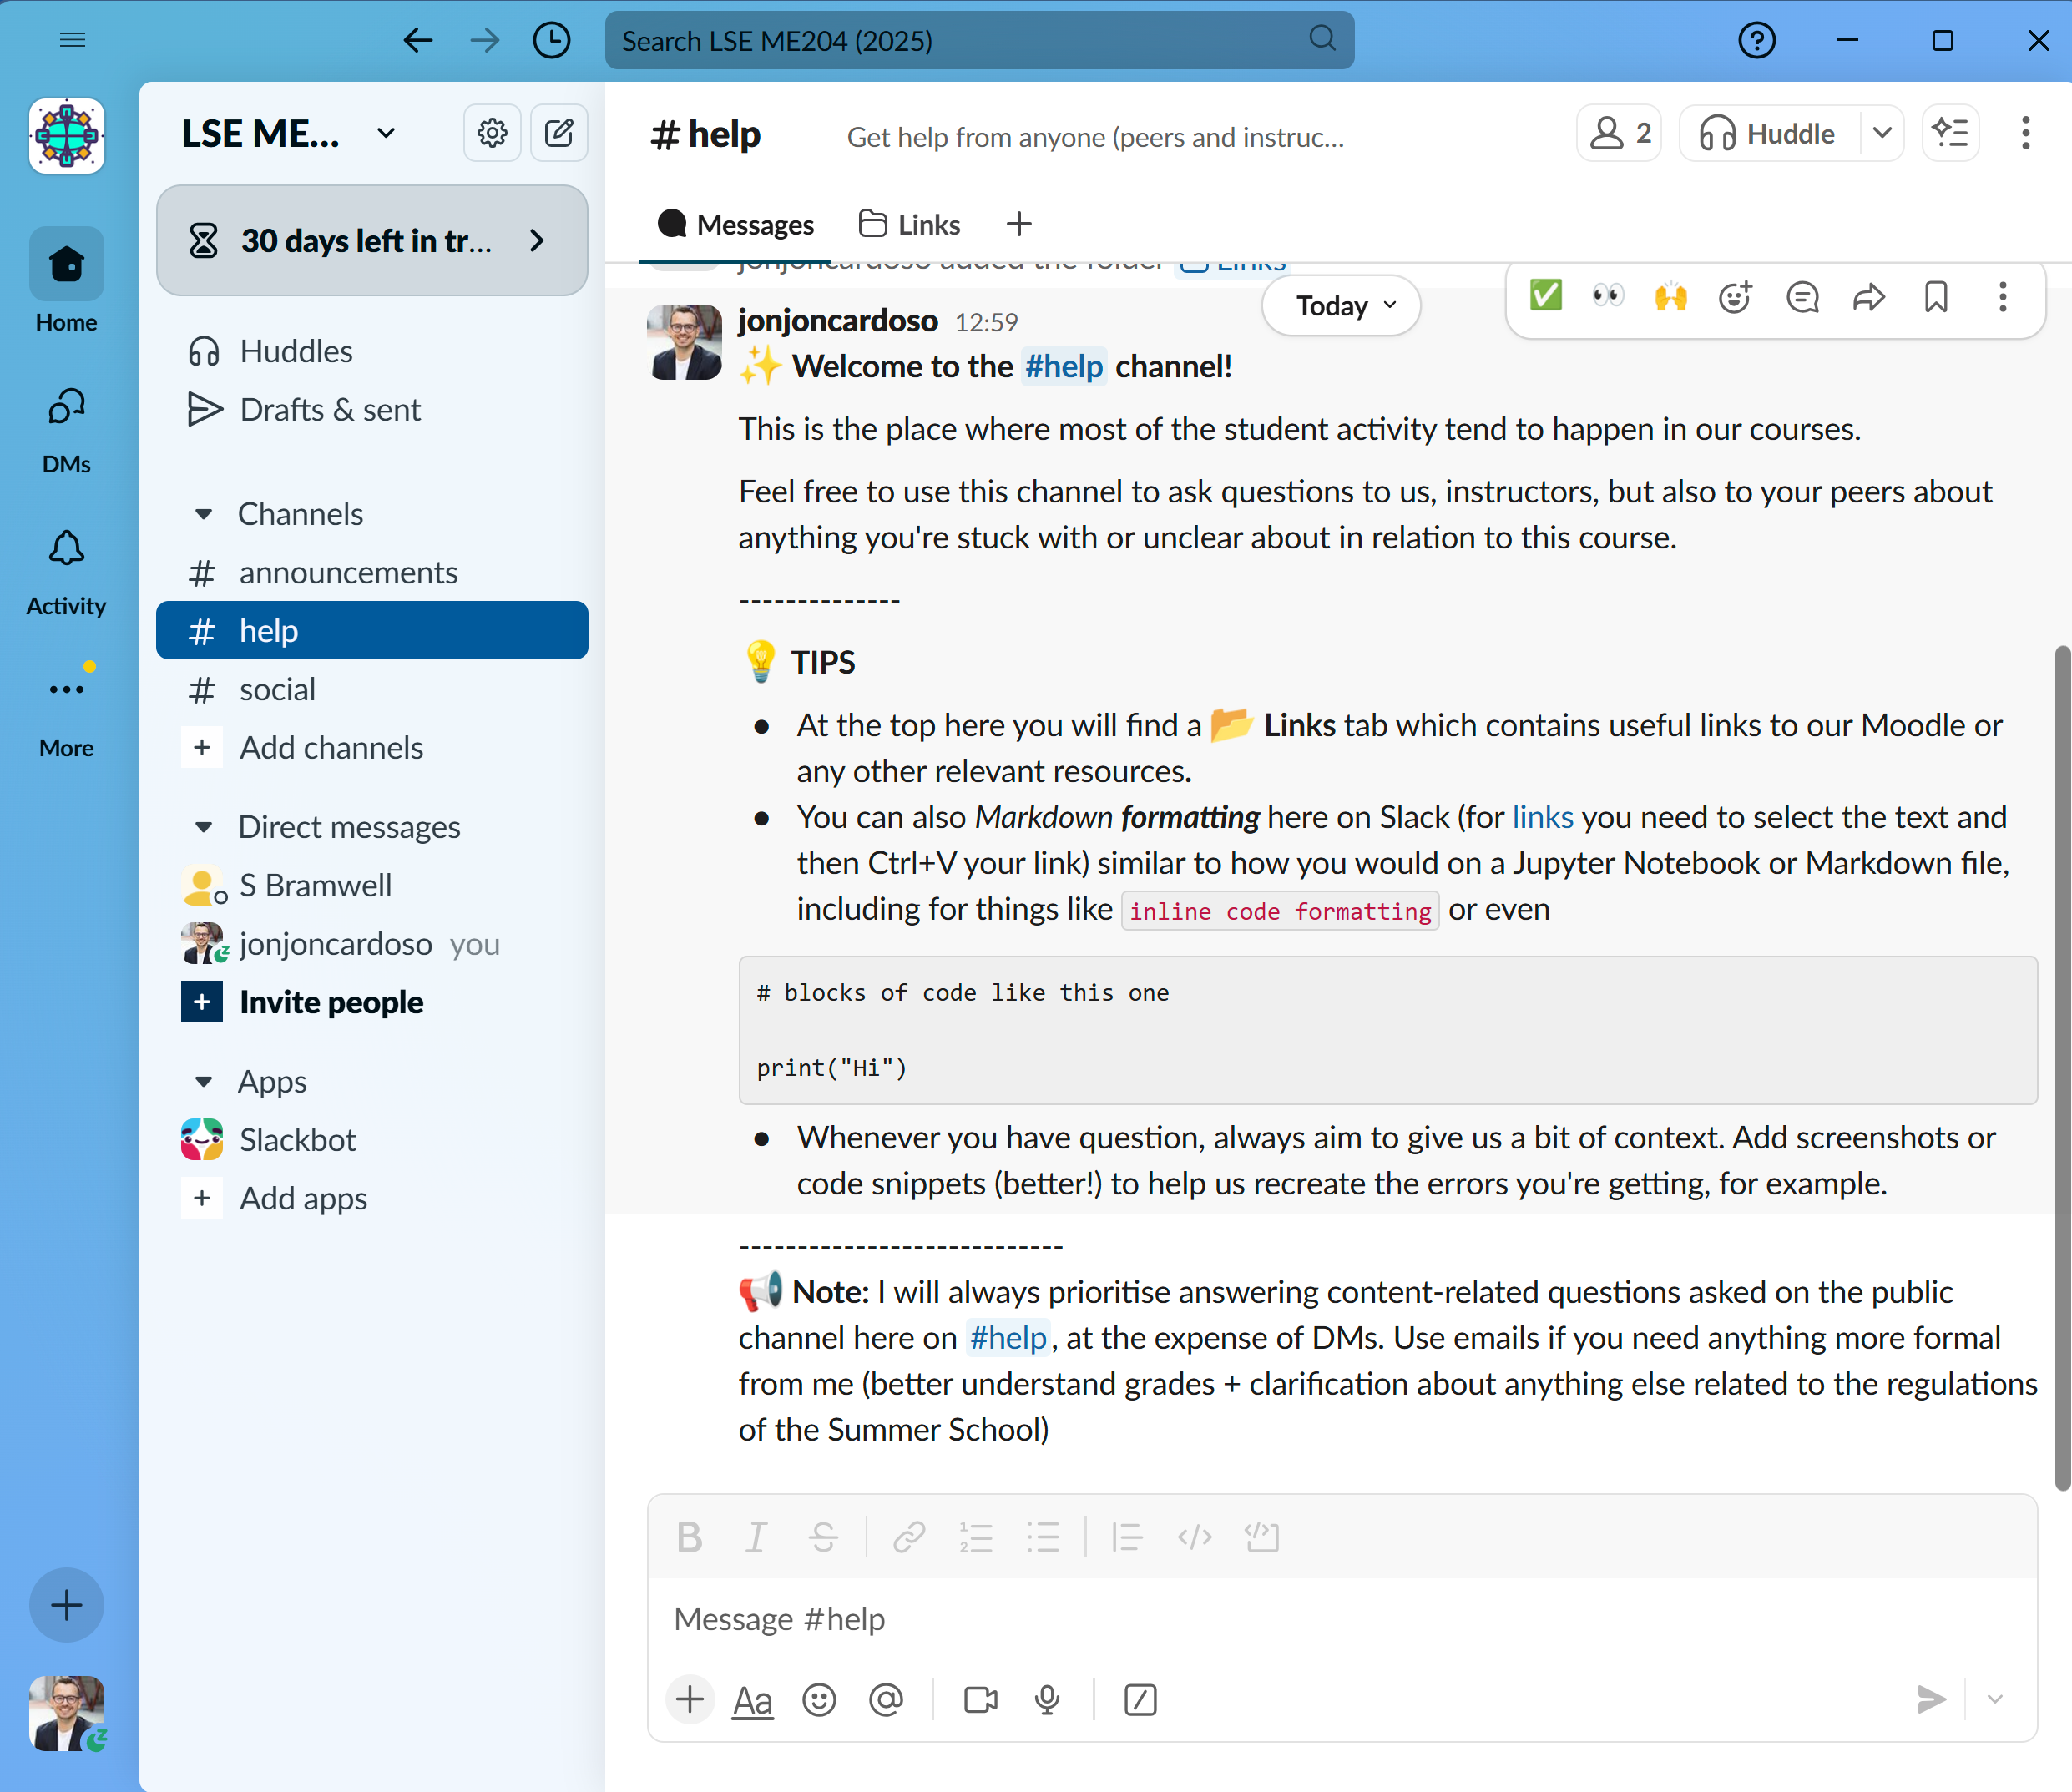Collapse the Direct messages section
The height and width of the screenshot is (1792, 2072).
tap(203, 827)
